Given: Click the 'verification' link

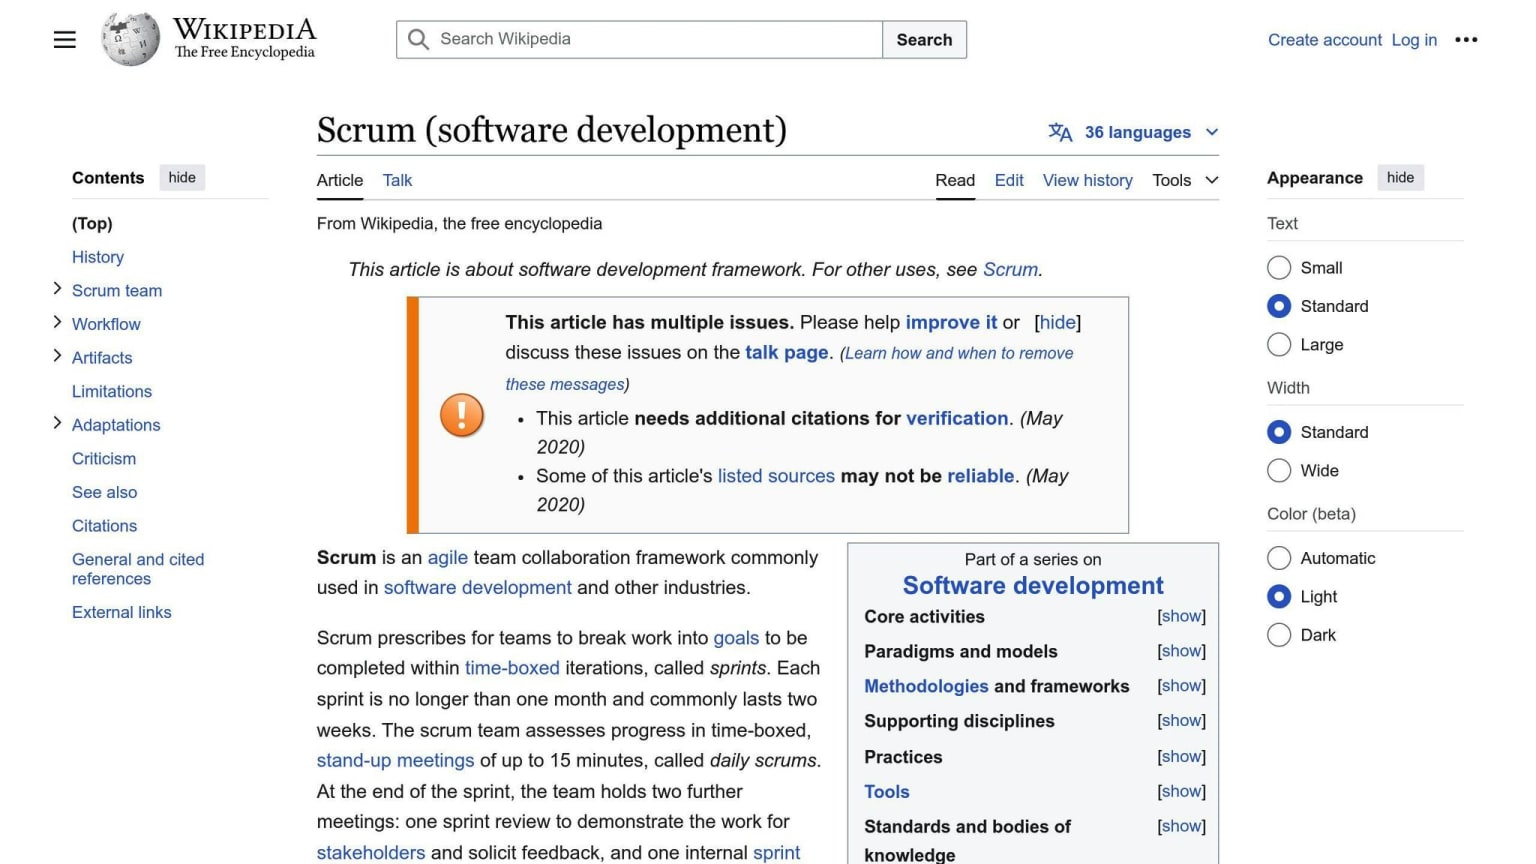Looking at the screenshot, I should pyautogui.click(x=957, y=418).
